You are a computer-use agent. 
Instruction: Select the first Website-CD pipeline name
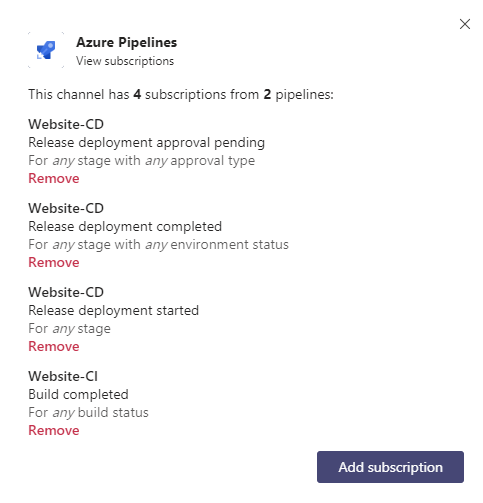66,124
